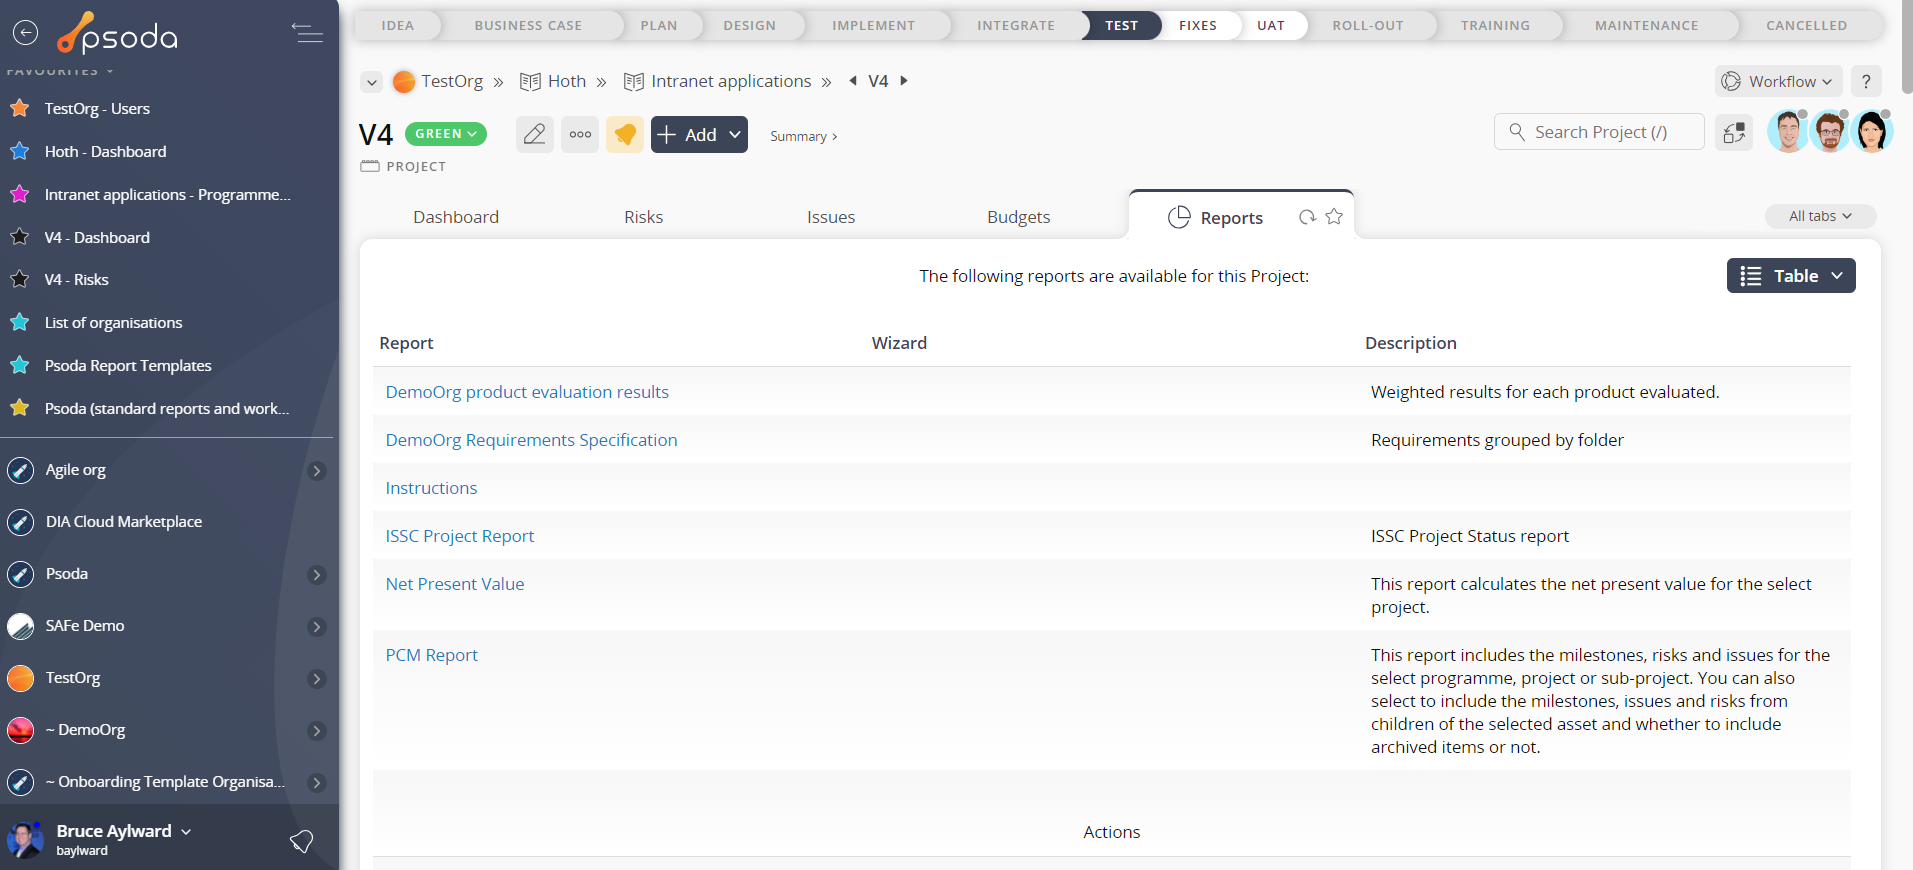Open the pencil edit icon for V4
The image size is (1913, 870).
535,134
